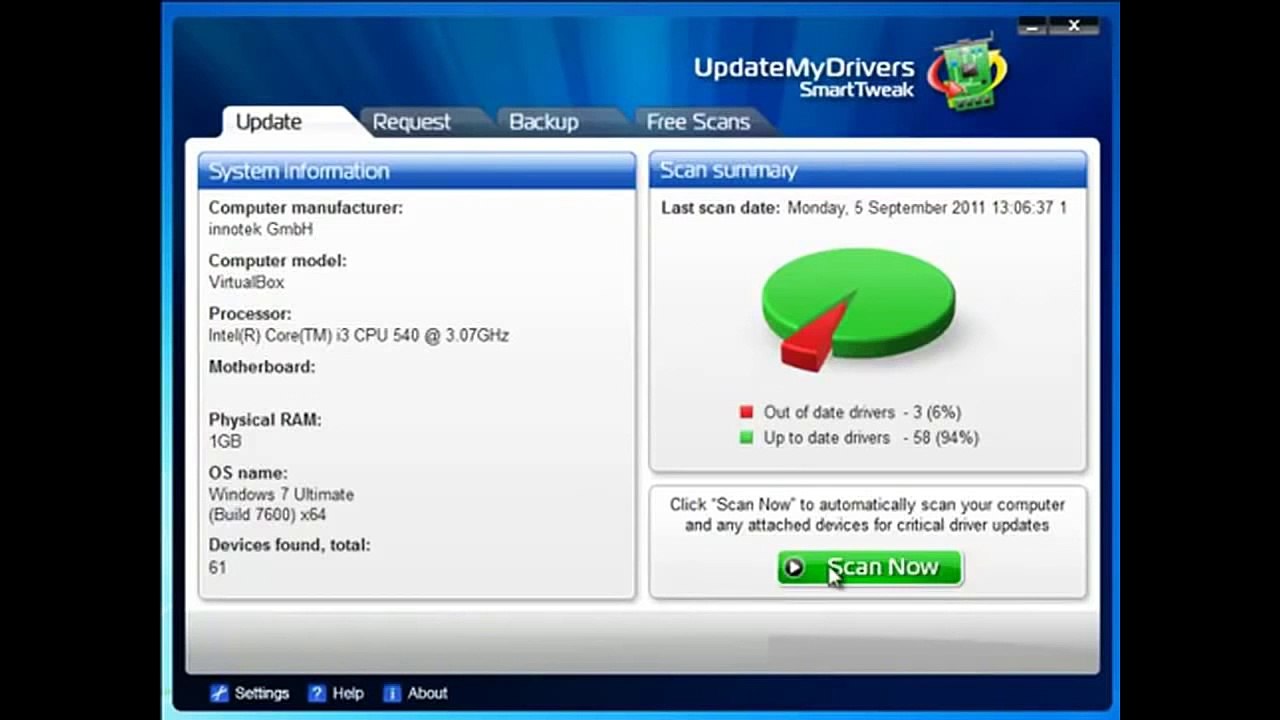Open the Free Scans tab
The width and height of the screenshot is (1280, 720).
pos(698,121)
